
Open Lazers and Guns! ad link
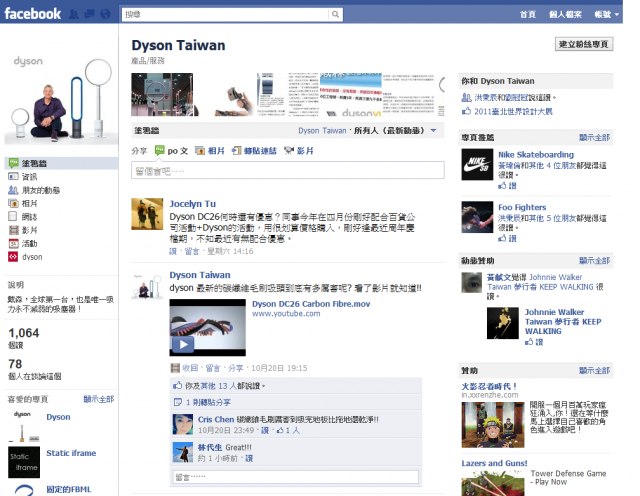494,463
